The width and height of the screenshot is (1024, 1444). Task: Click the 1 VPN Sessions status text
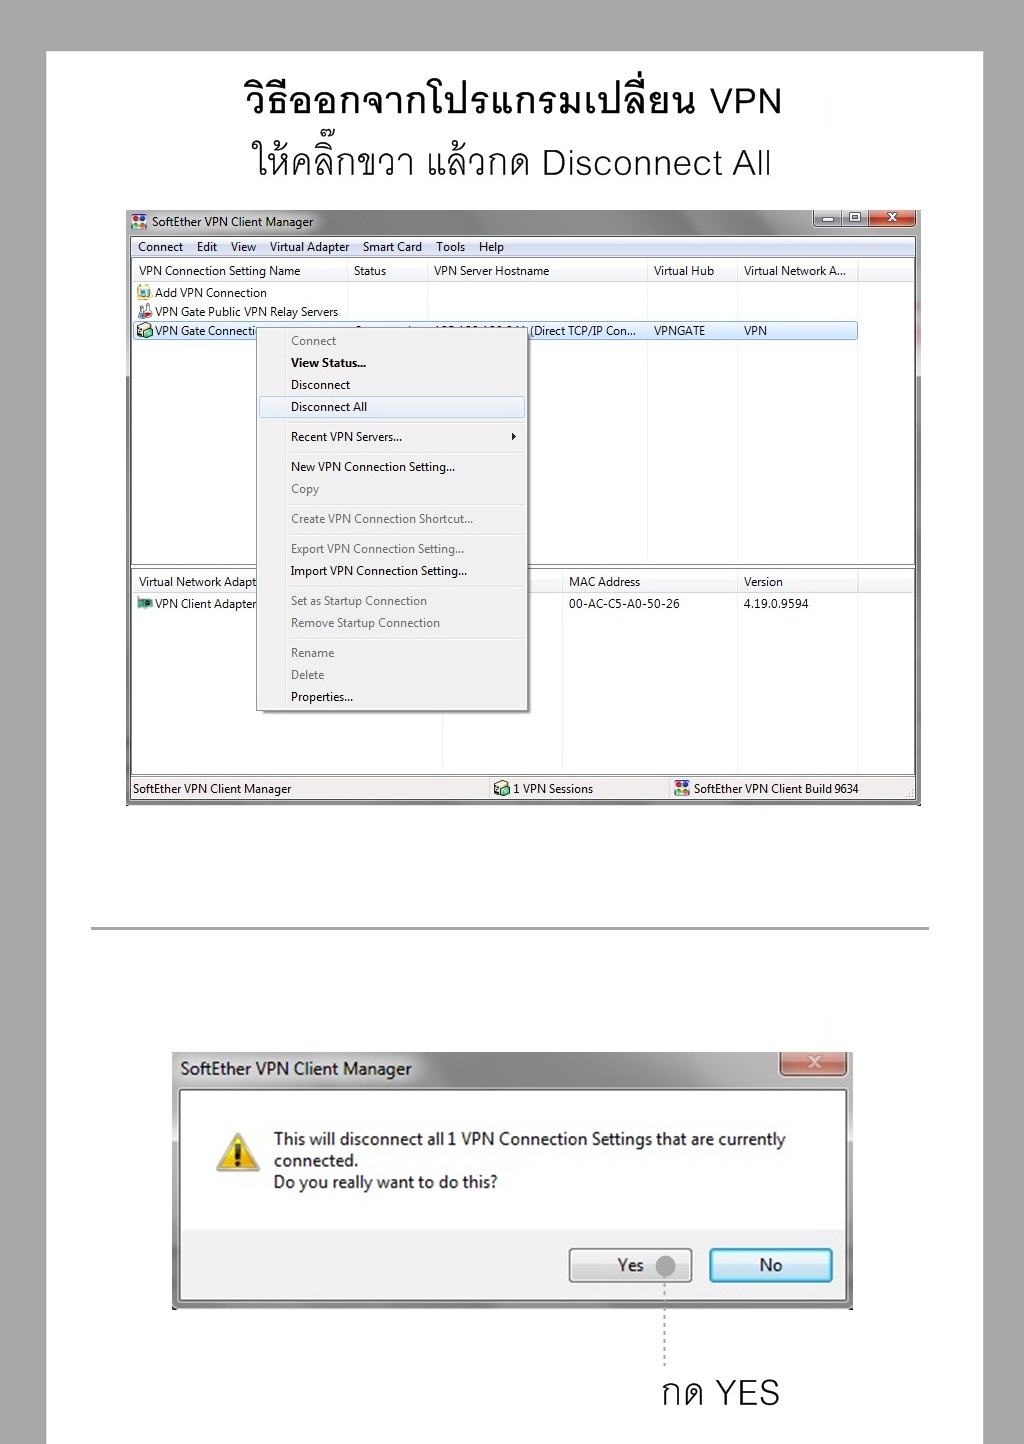pos(553,789)
